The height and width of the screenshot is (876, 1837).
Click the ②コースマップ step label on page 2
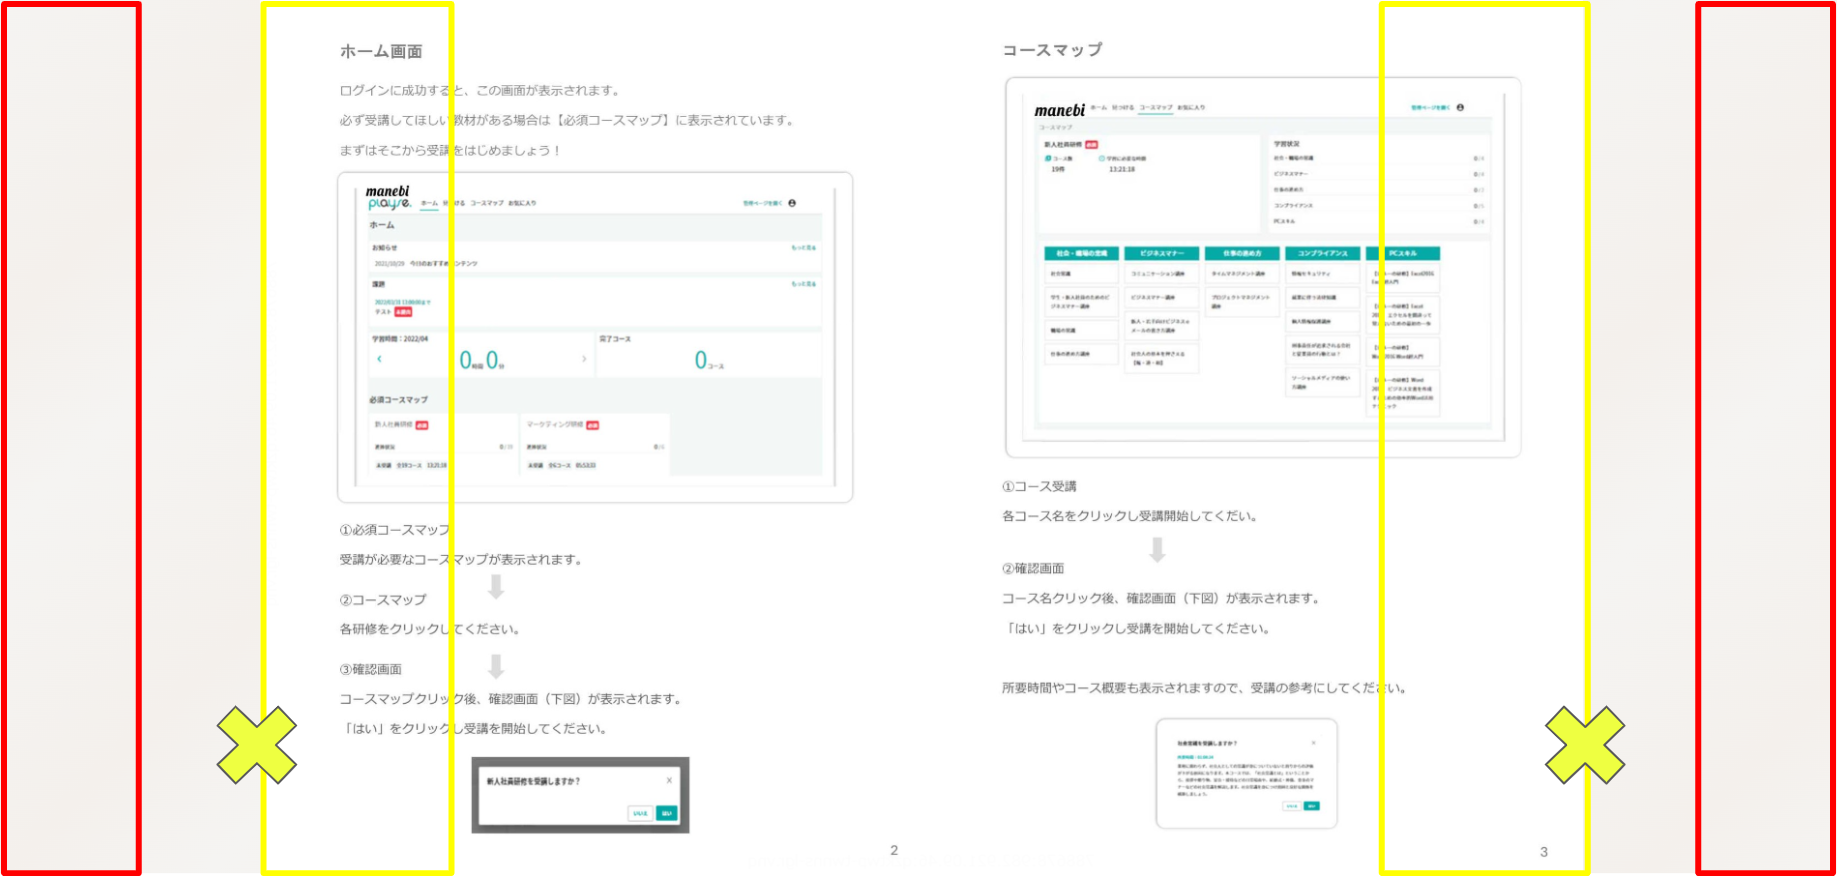[383, 600]
